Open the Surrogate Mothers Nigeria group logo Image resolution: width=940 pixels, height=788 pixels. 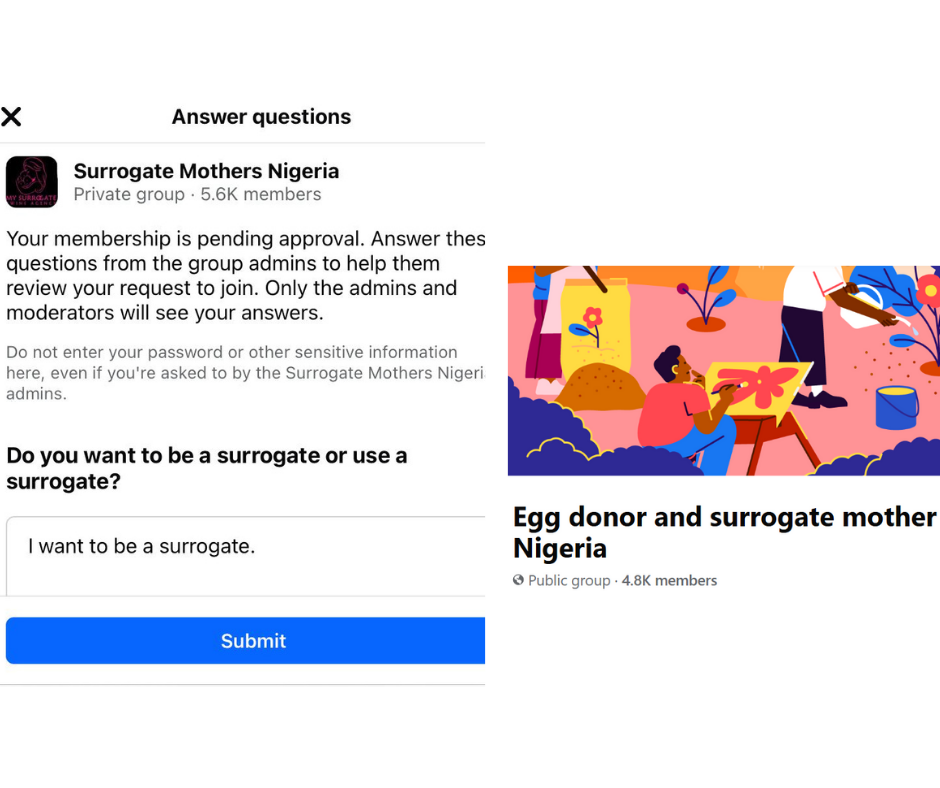[x=32, y=182]
